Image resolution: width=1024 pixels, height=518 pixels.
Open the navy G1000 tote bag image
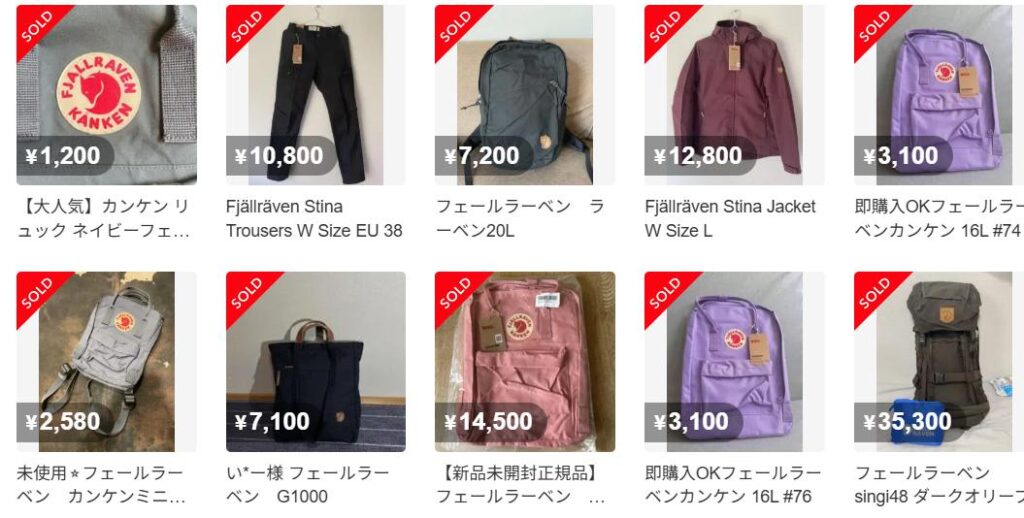coord(315,361)
